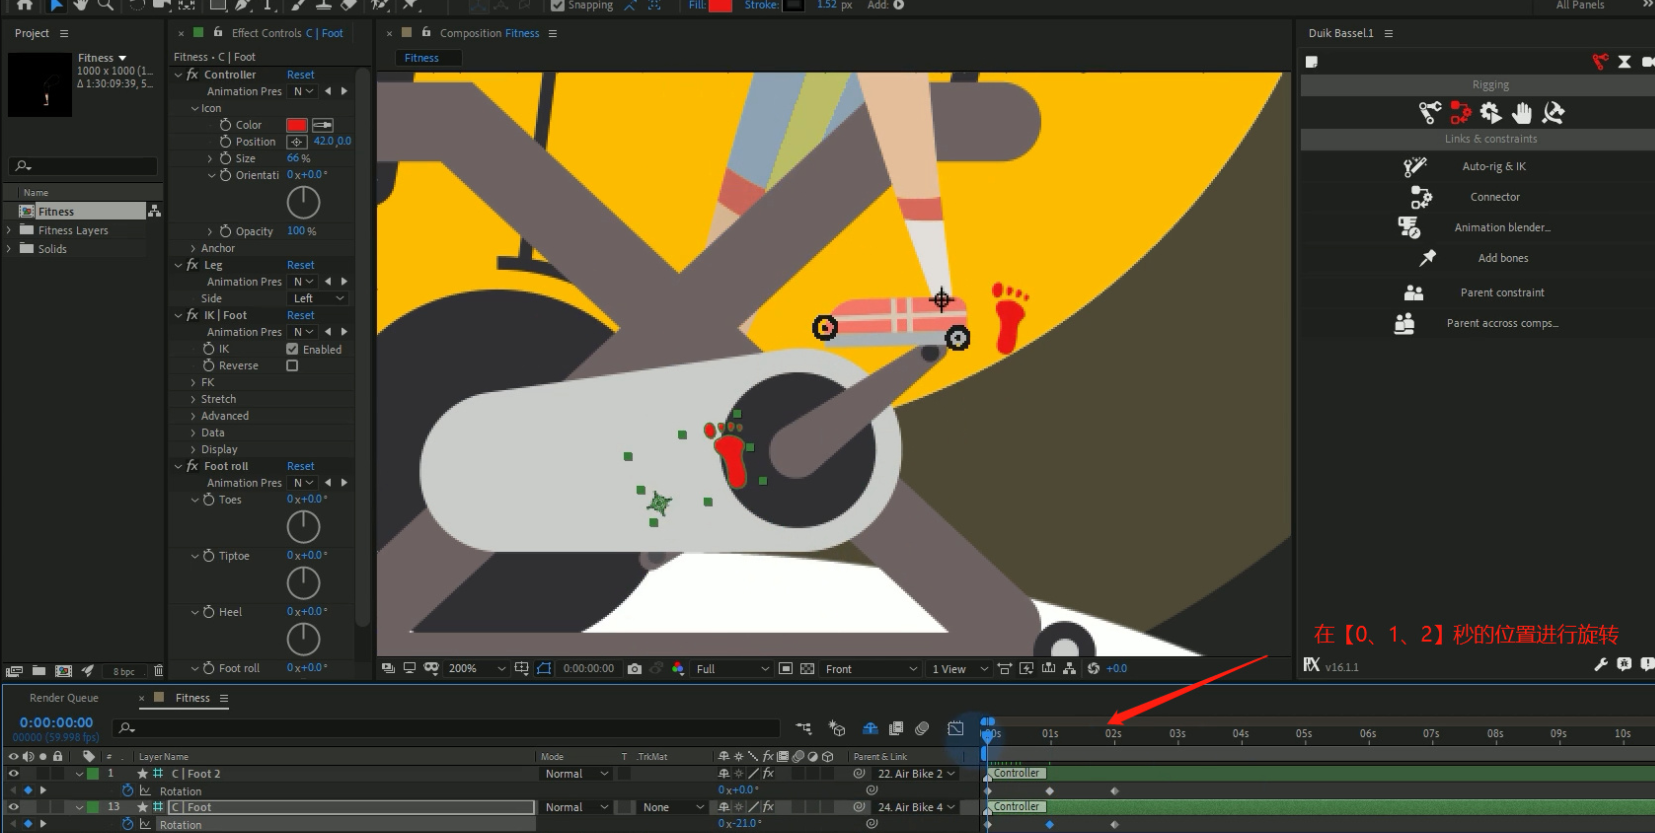Open the Duik hand controllers icon
Screen dimensions: 1655x833
(x=1522, y=113)
